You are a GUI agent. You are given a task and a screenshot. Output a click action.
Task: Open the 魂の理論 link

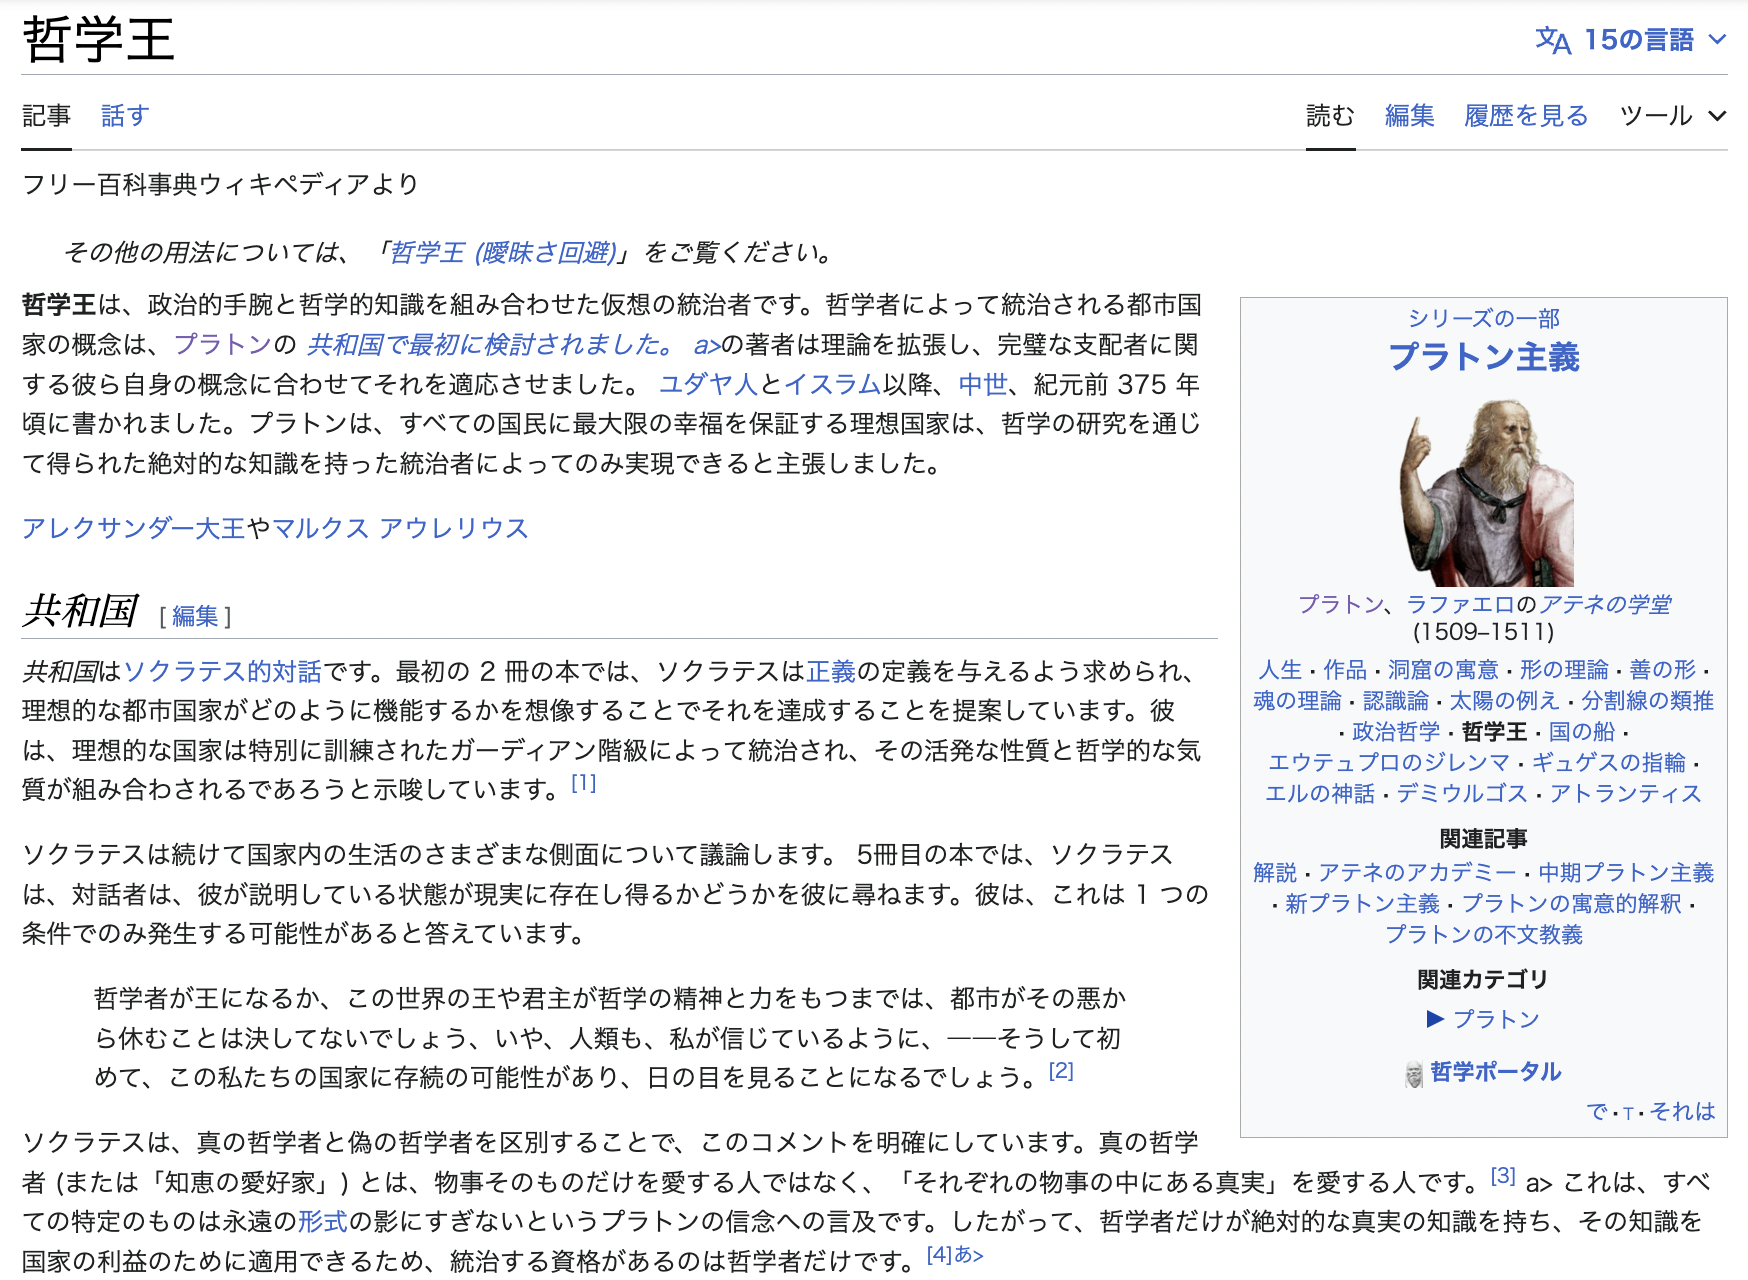[x=1298, y=700]
